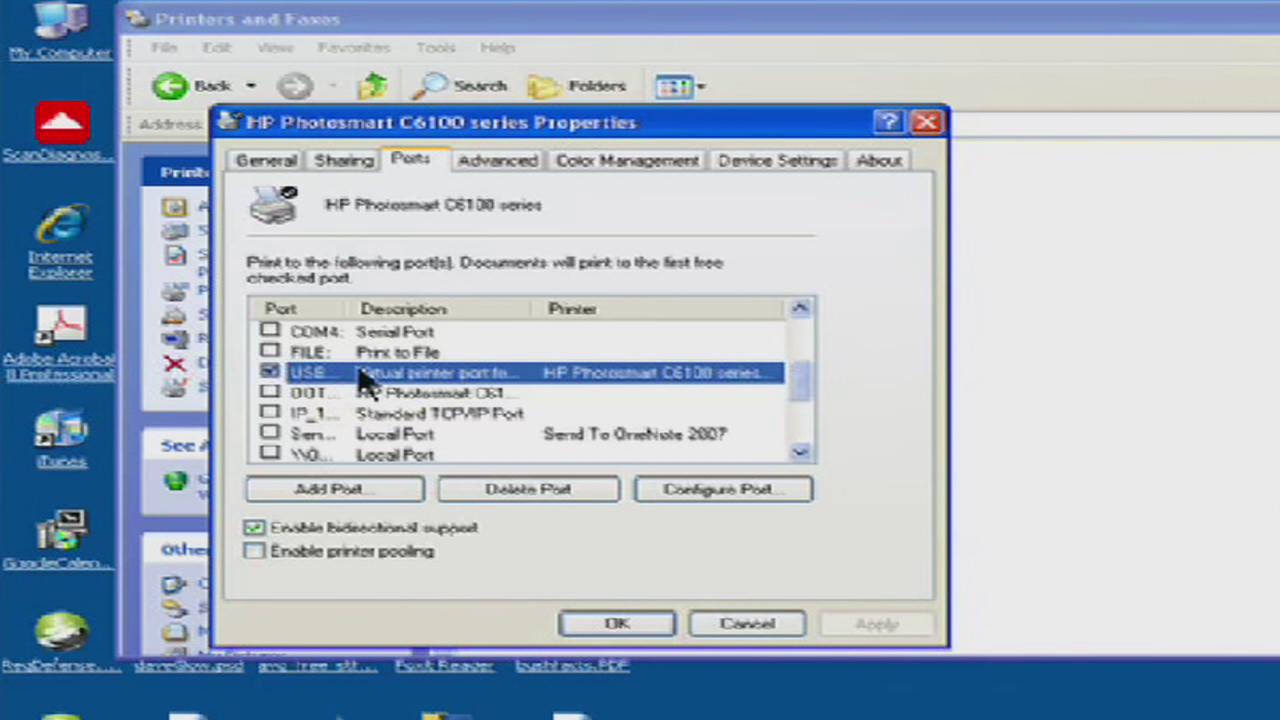Switch to the General tab
Image resolution: width=1280 pixels, height=720 pixels.
[266, 160]
